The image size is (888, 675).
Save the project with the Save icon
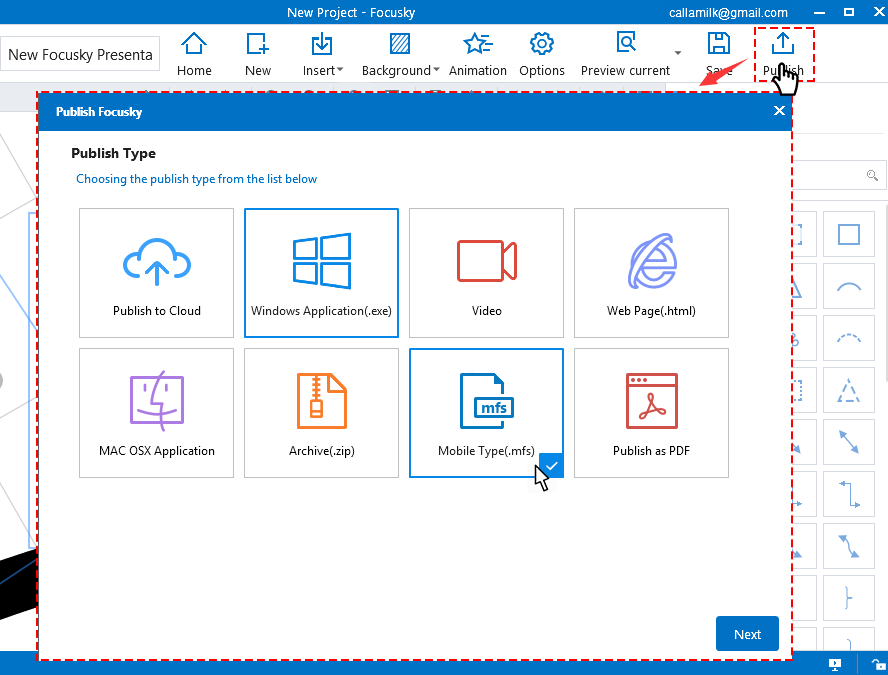click(719, 54)
